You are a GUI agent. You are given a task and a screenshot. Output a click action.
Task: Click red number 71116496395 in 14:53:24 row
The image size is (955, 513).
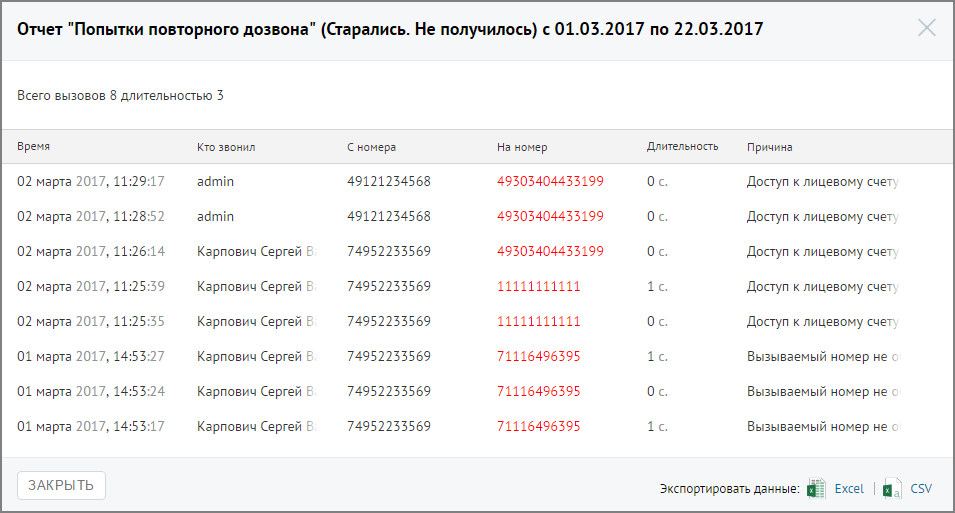click(538, 392)
